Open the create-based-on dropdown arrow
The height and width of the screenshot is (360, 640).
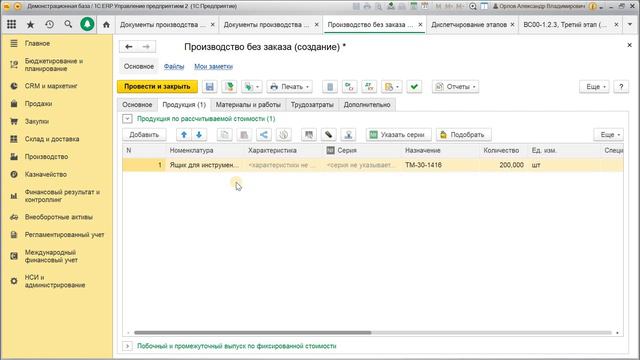tap(257, 87)
